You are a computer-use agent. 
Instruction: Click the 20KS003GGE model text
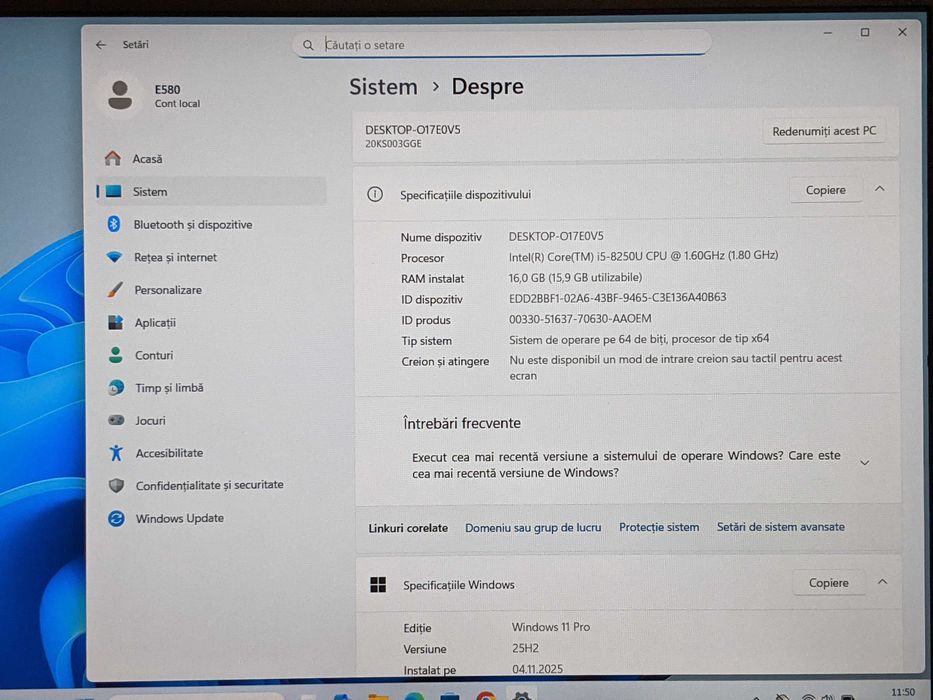coord(393,143)
